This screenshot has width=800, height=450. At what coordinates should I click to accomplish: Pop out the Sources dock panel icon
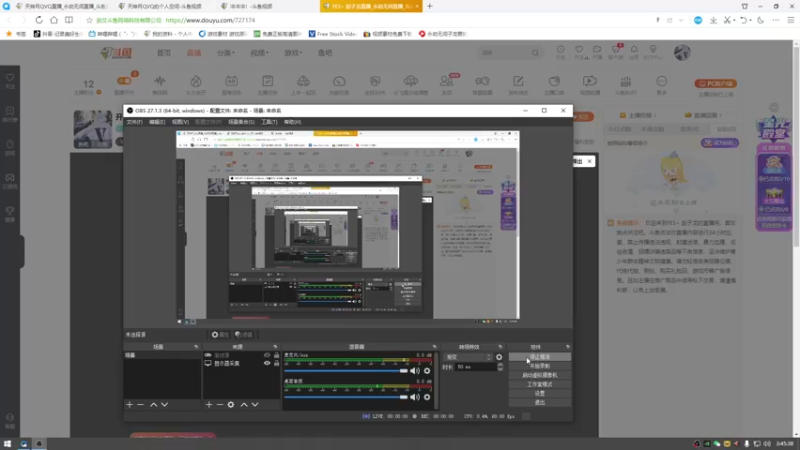[275, 347]
